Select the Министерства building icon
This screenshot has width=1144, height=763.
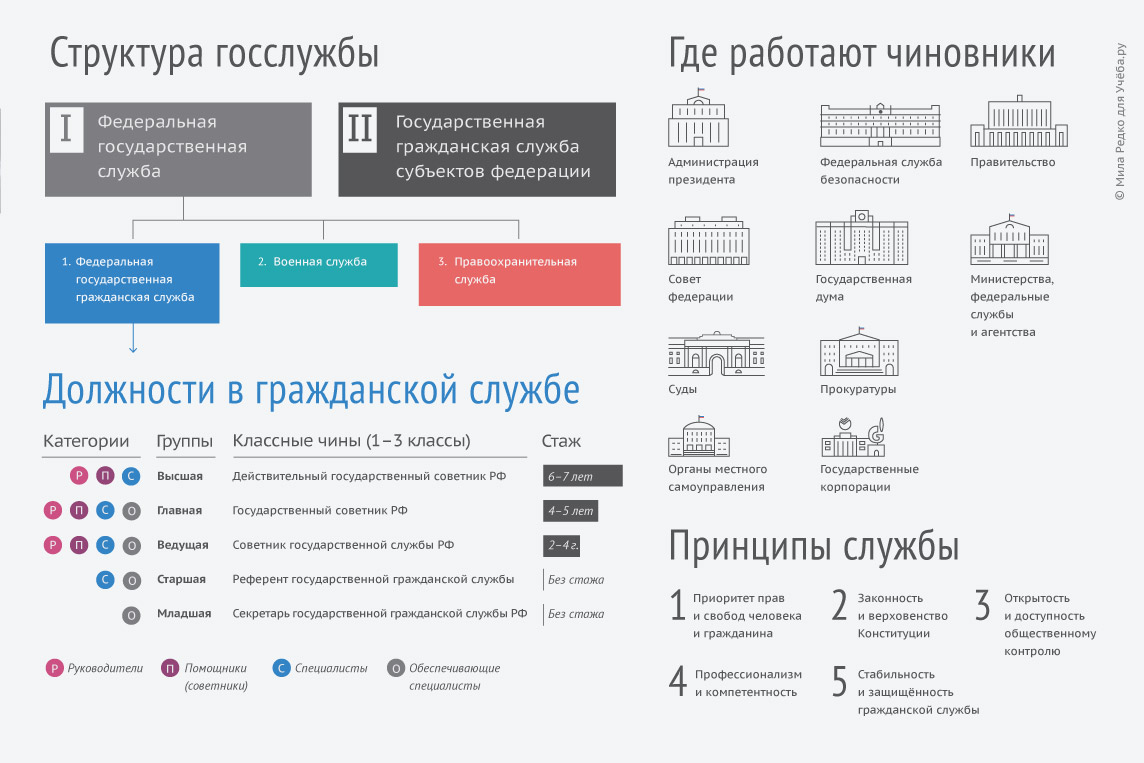(1010, 240)
